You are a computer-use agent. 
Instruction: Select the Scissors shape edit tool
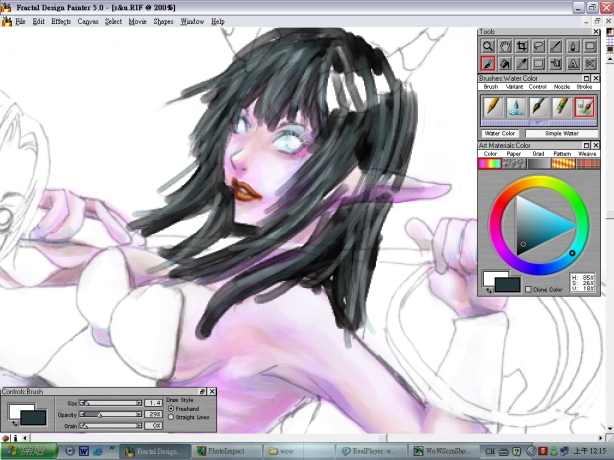point(590,63)
